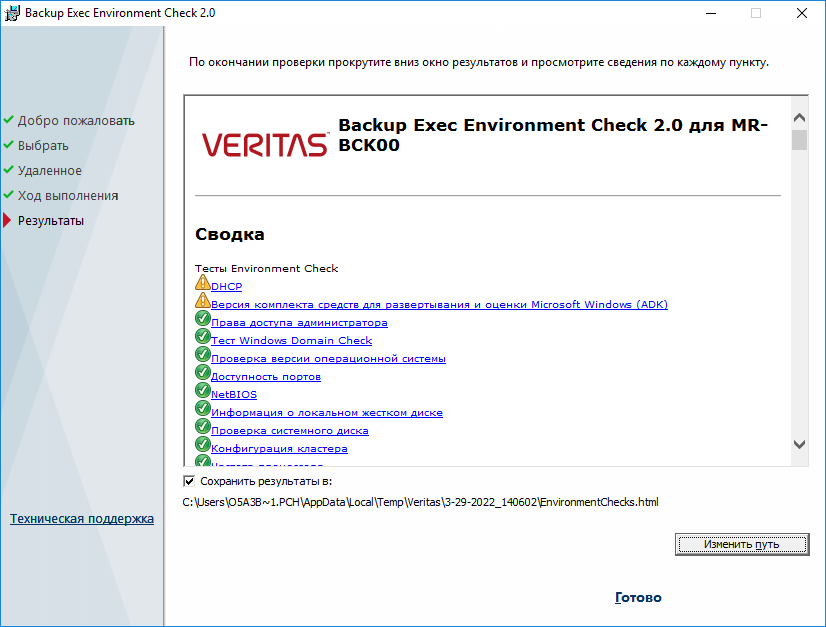The width and height of the screenshot is (826, 627).
Task: Click green check icon beside Информация о локальном жестком диске
Action: point(203,408)
